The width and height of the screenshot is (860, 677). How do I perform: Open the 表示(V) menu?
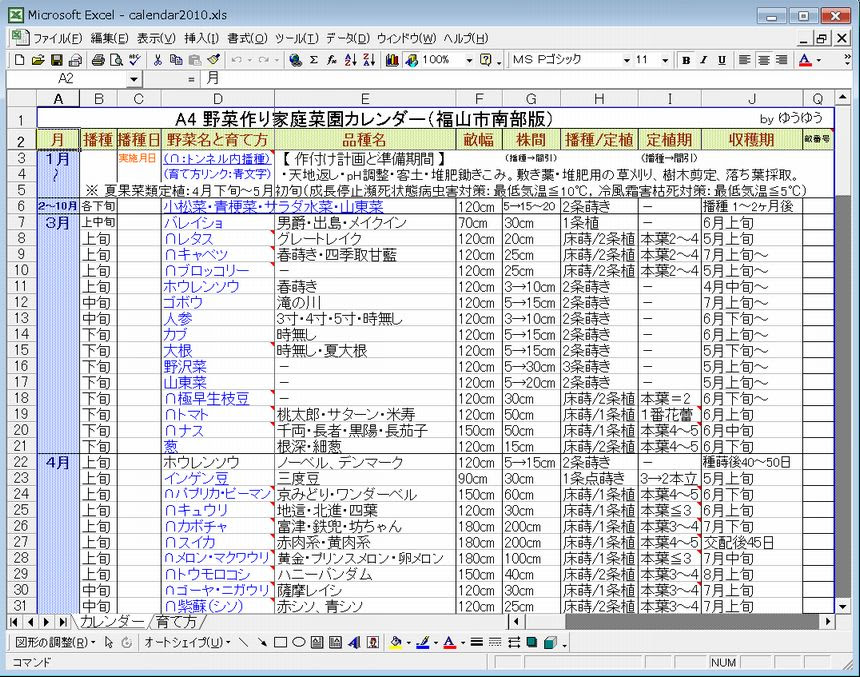click(x=156, y=38)
